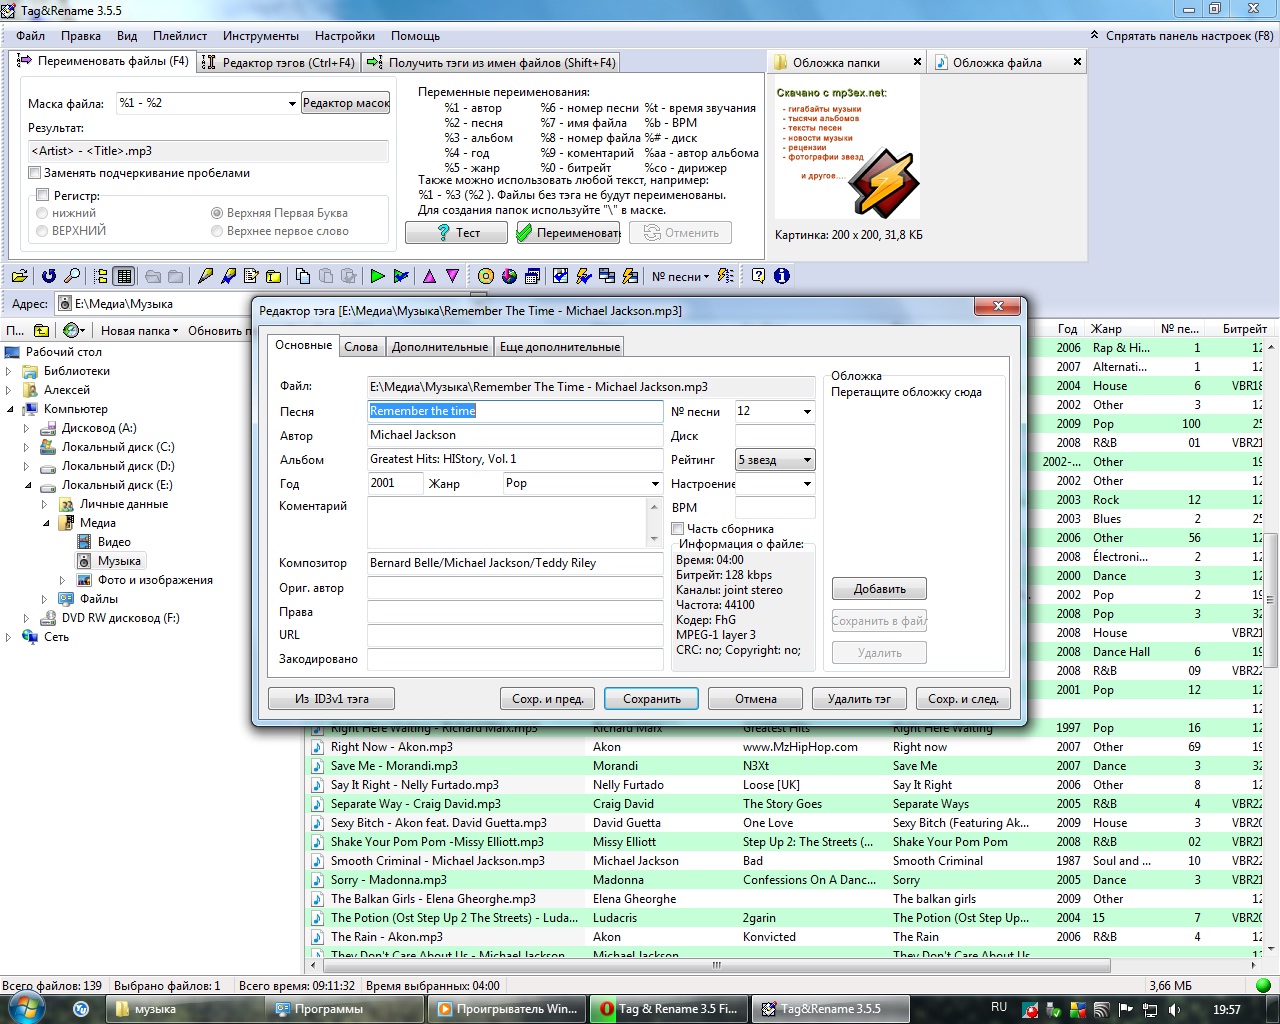This screenshot has height=1024, width=1280.
Task: Click the colorful globe disc toolbar icon
Action: click(509, 276)
